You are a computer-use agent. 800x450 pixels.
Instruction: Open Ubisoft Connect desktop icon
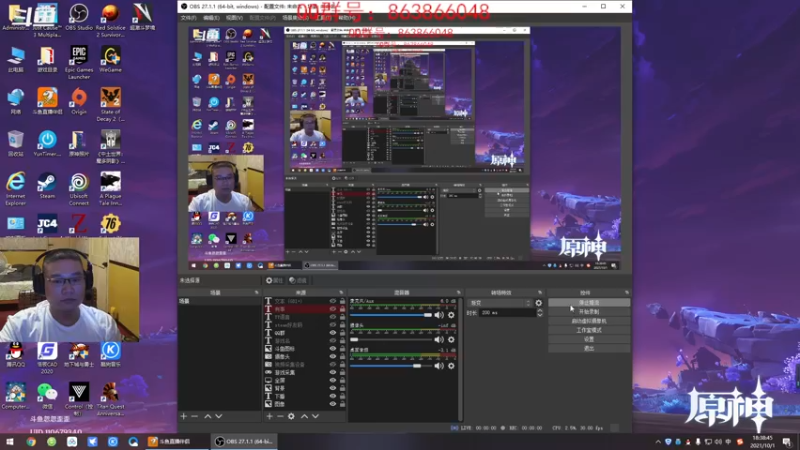point(79,189)
